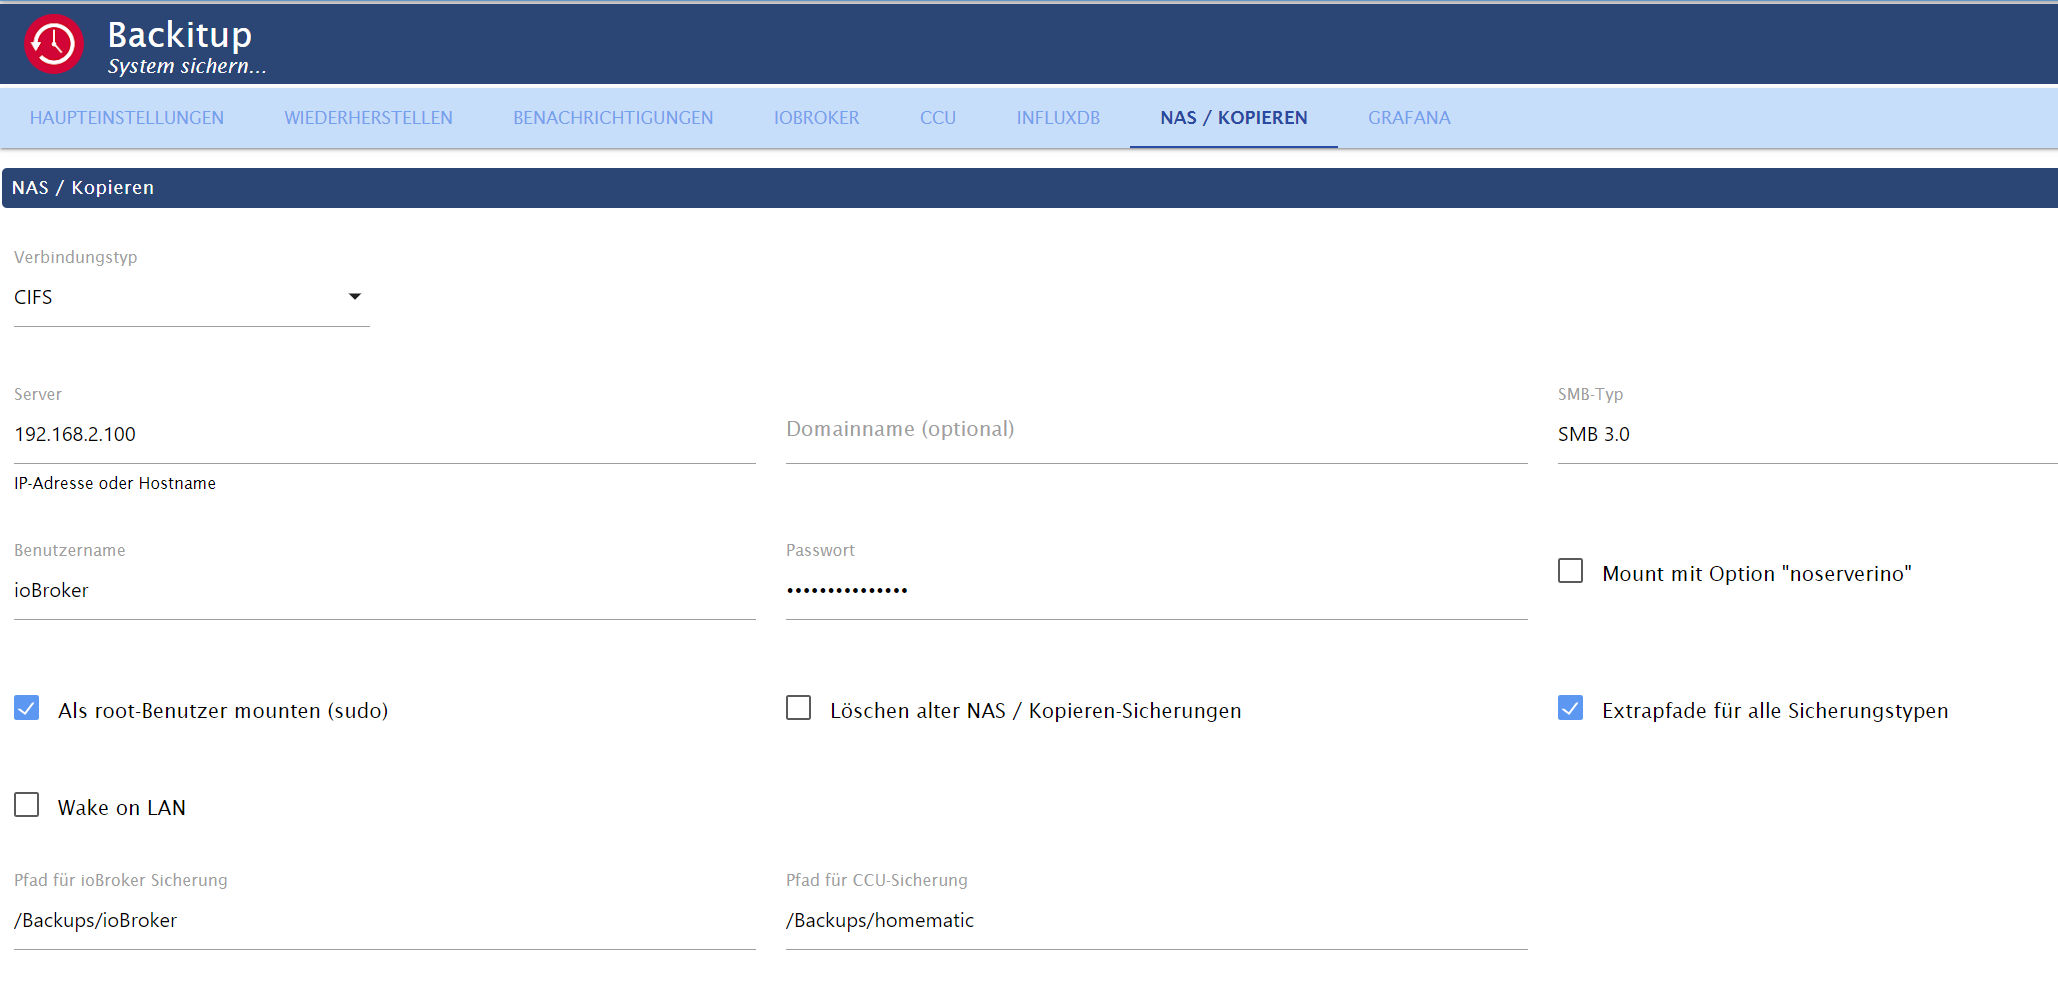This screenshot has height=1002, width=2058.
Task: Open the Grafana tab
Action: 1409,118
